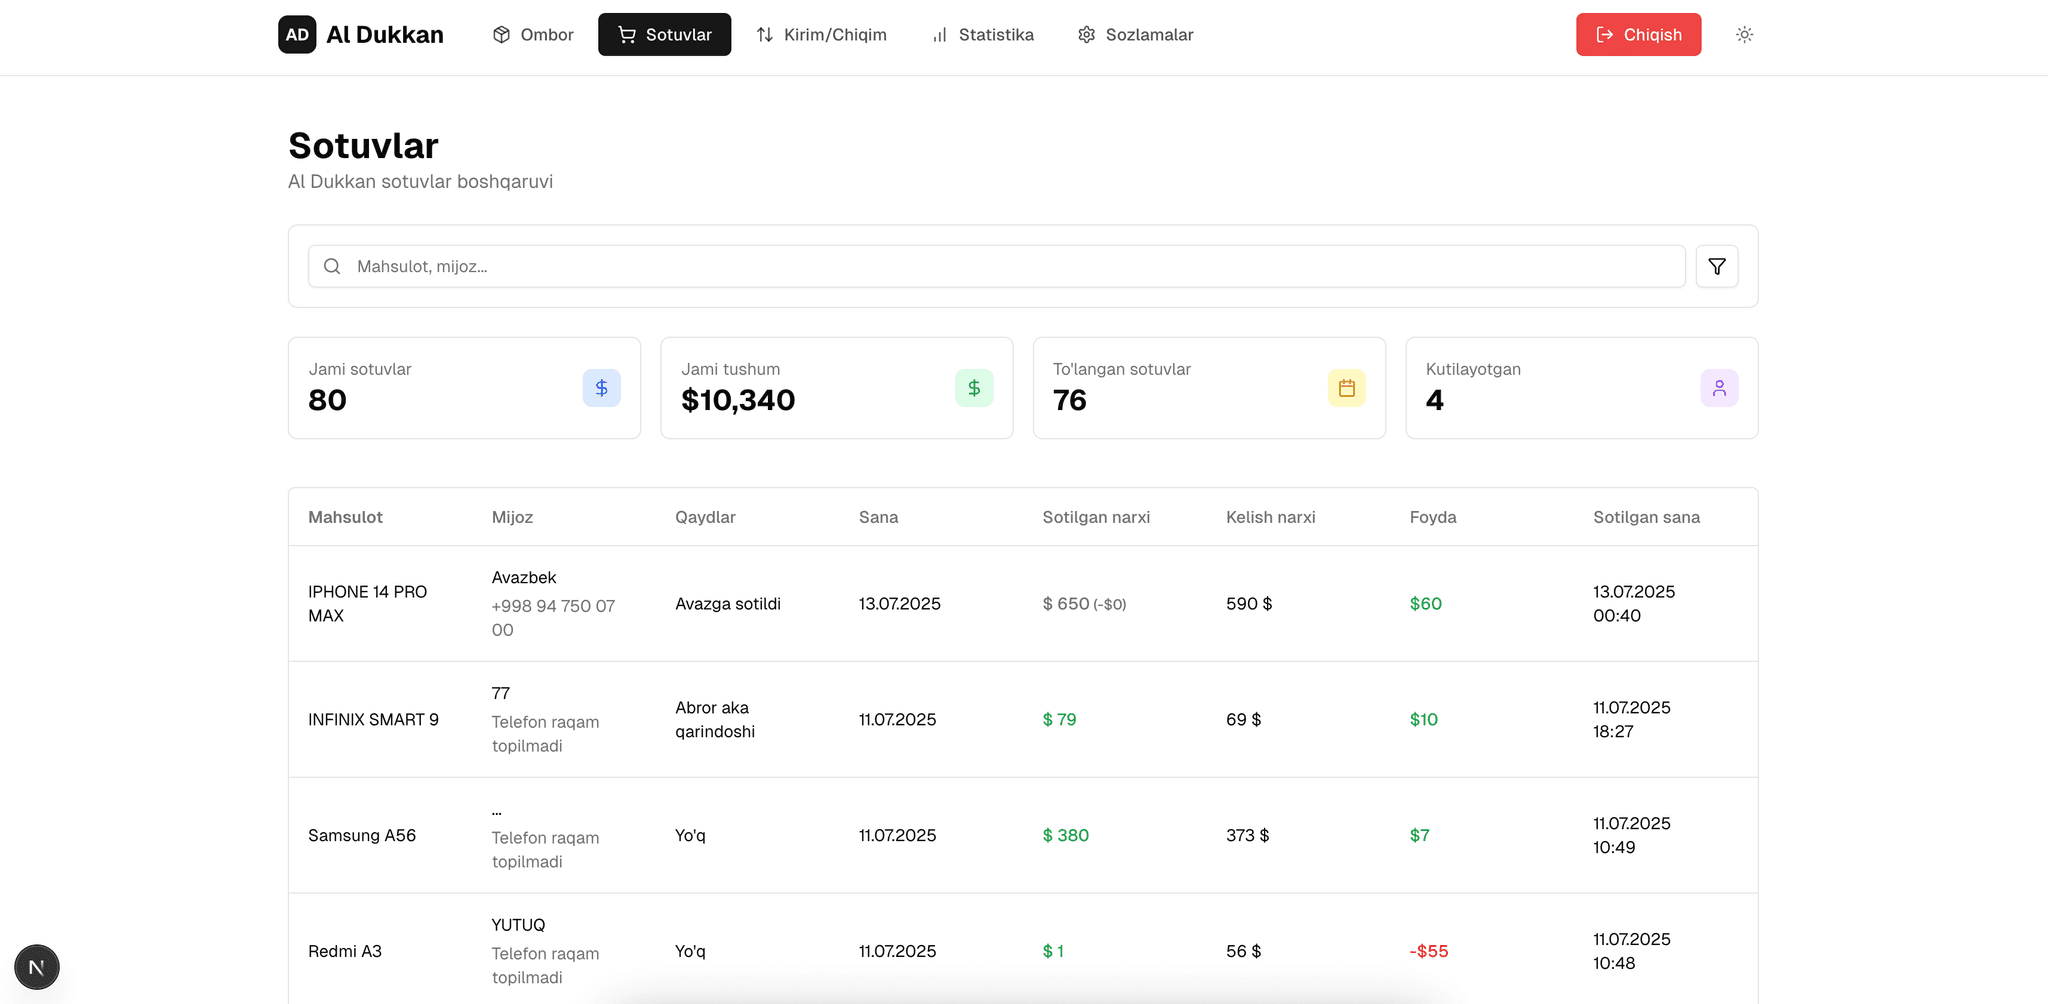Open the Next.js dev tools badge
The height and width of the screenshot is (1004, 2048).
tap(37, 967)
